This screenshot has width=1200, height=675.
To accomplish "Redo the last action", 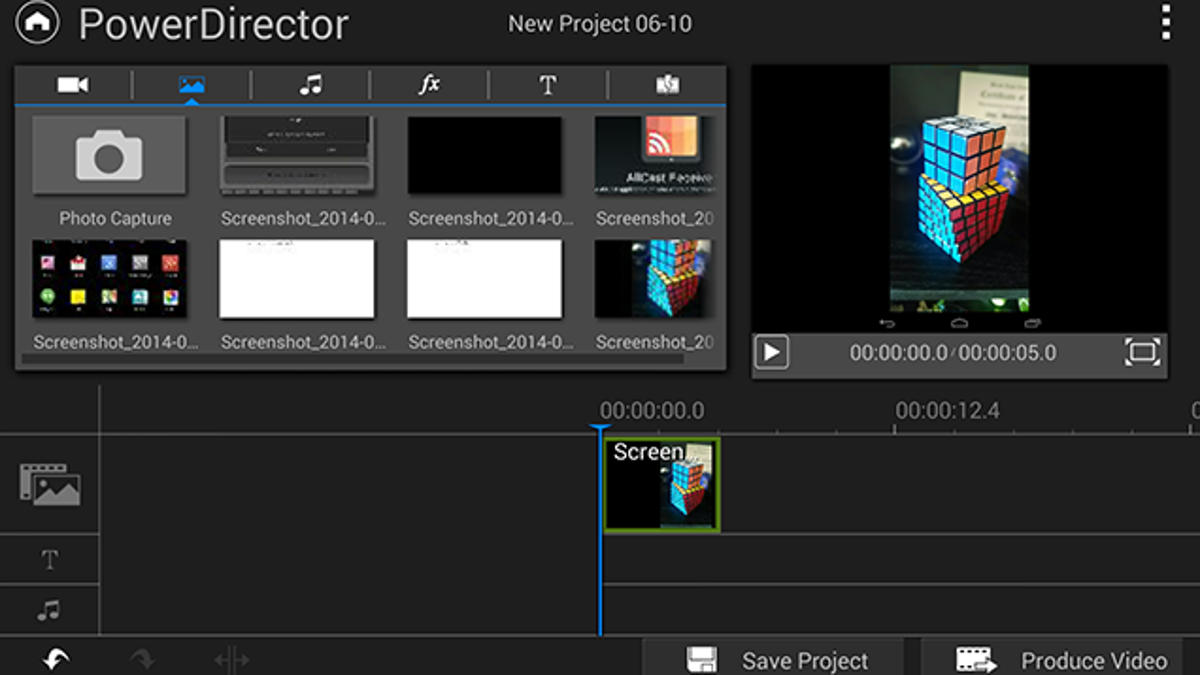I will pyautogui.click(x=142, y=659).
